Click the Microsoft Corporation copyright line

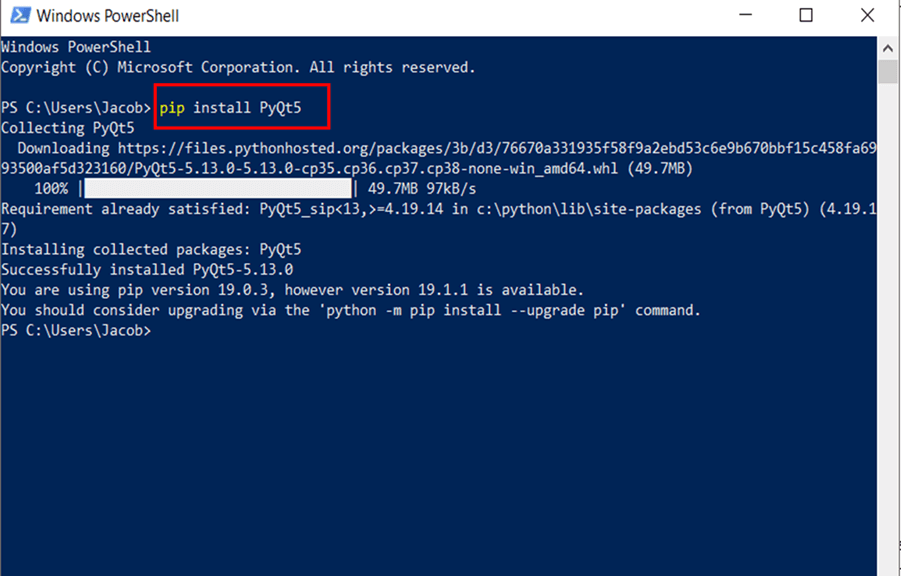[x=238, y=67]
